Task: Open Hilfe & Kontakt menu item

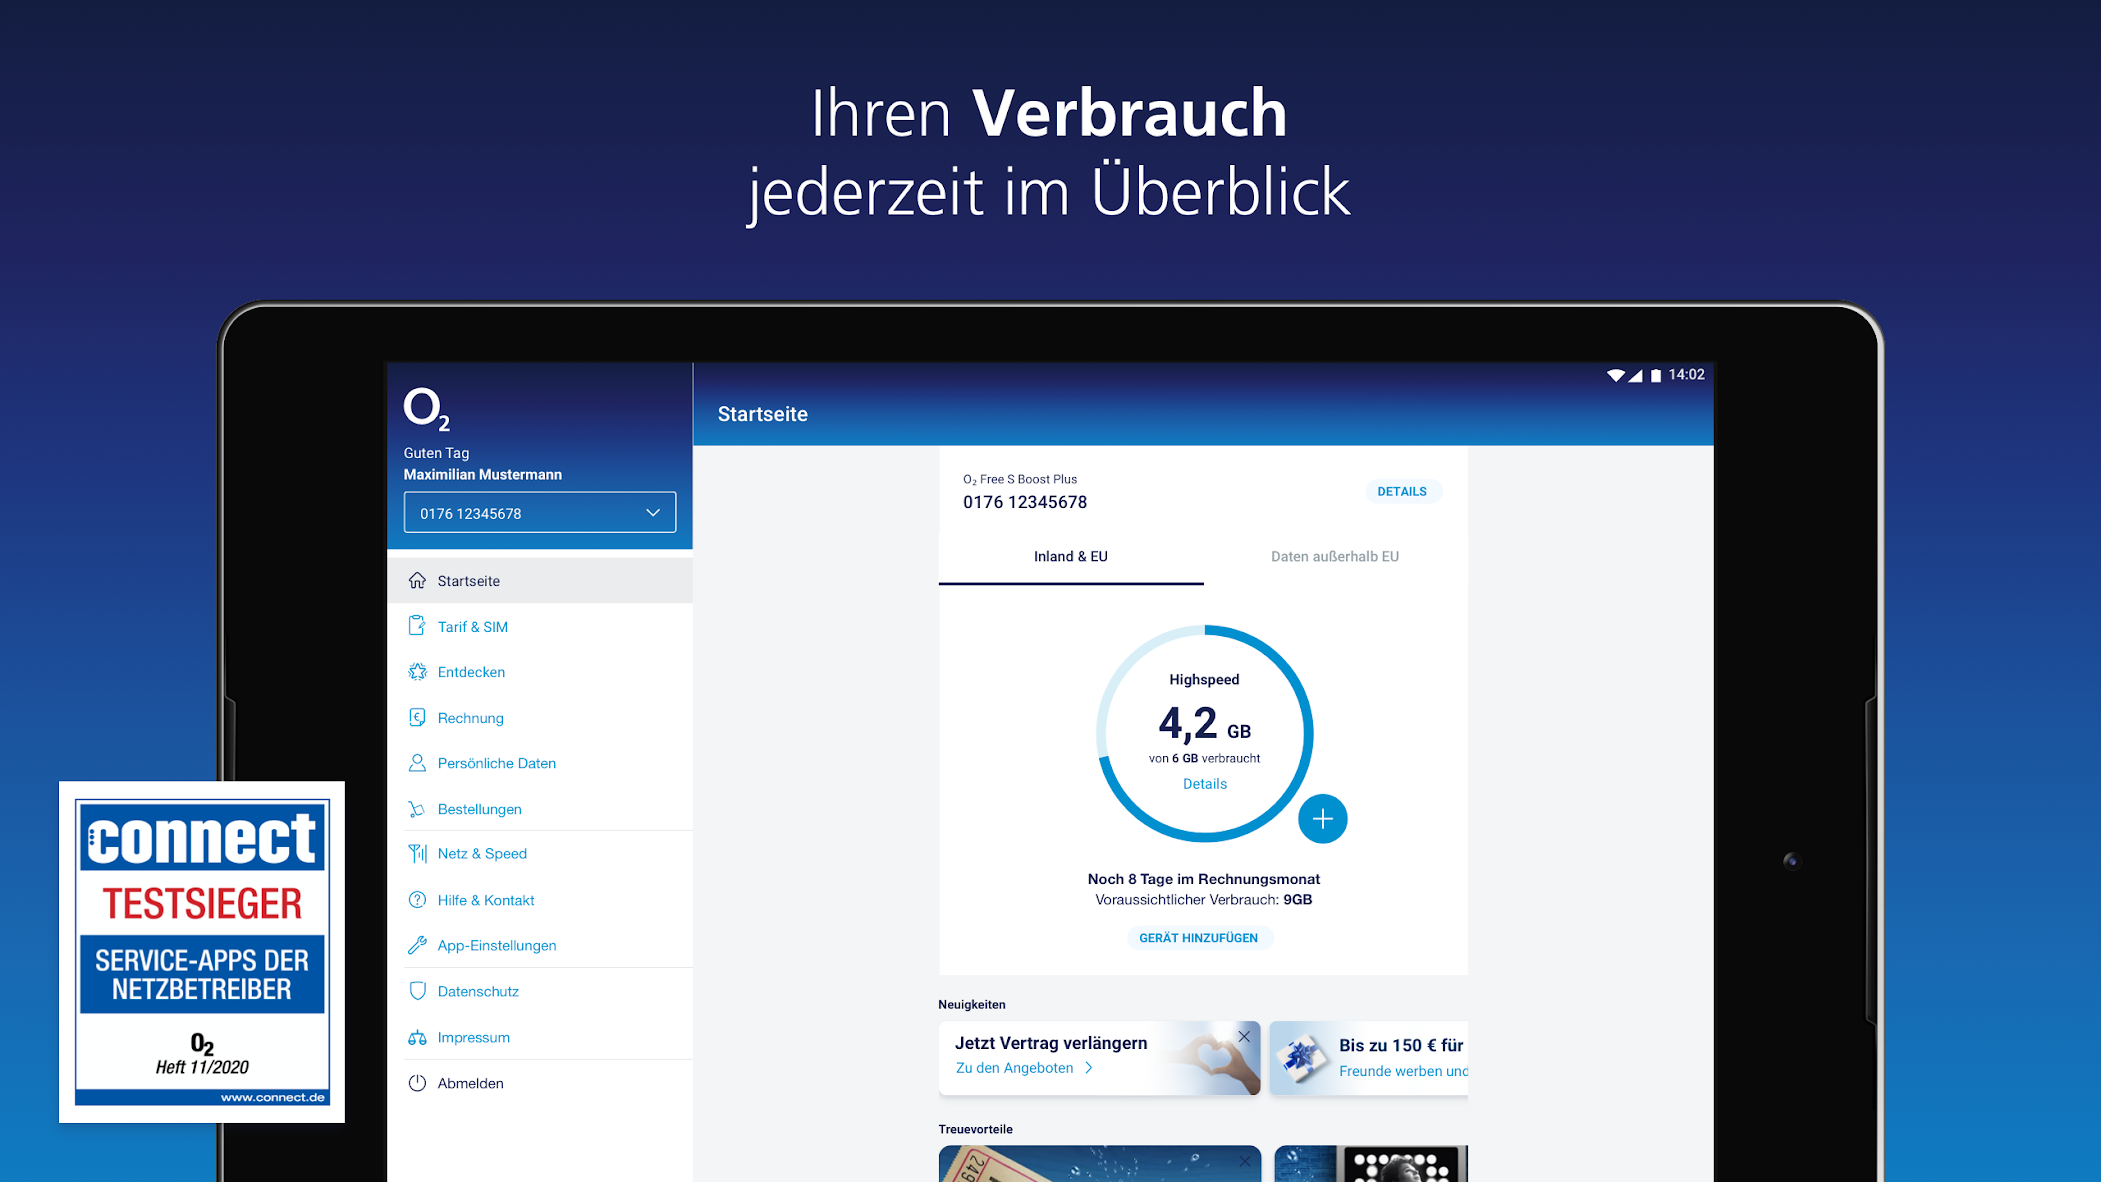Action: 486,900
